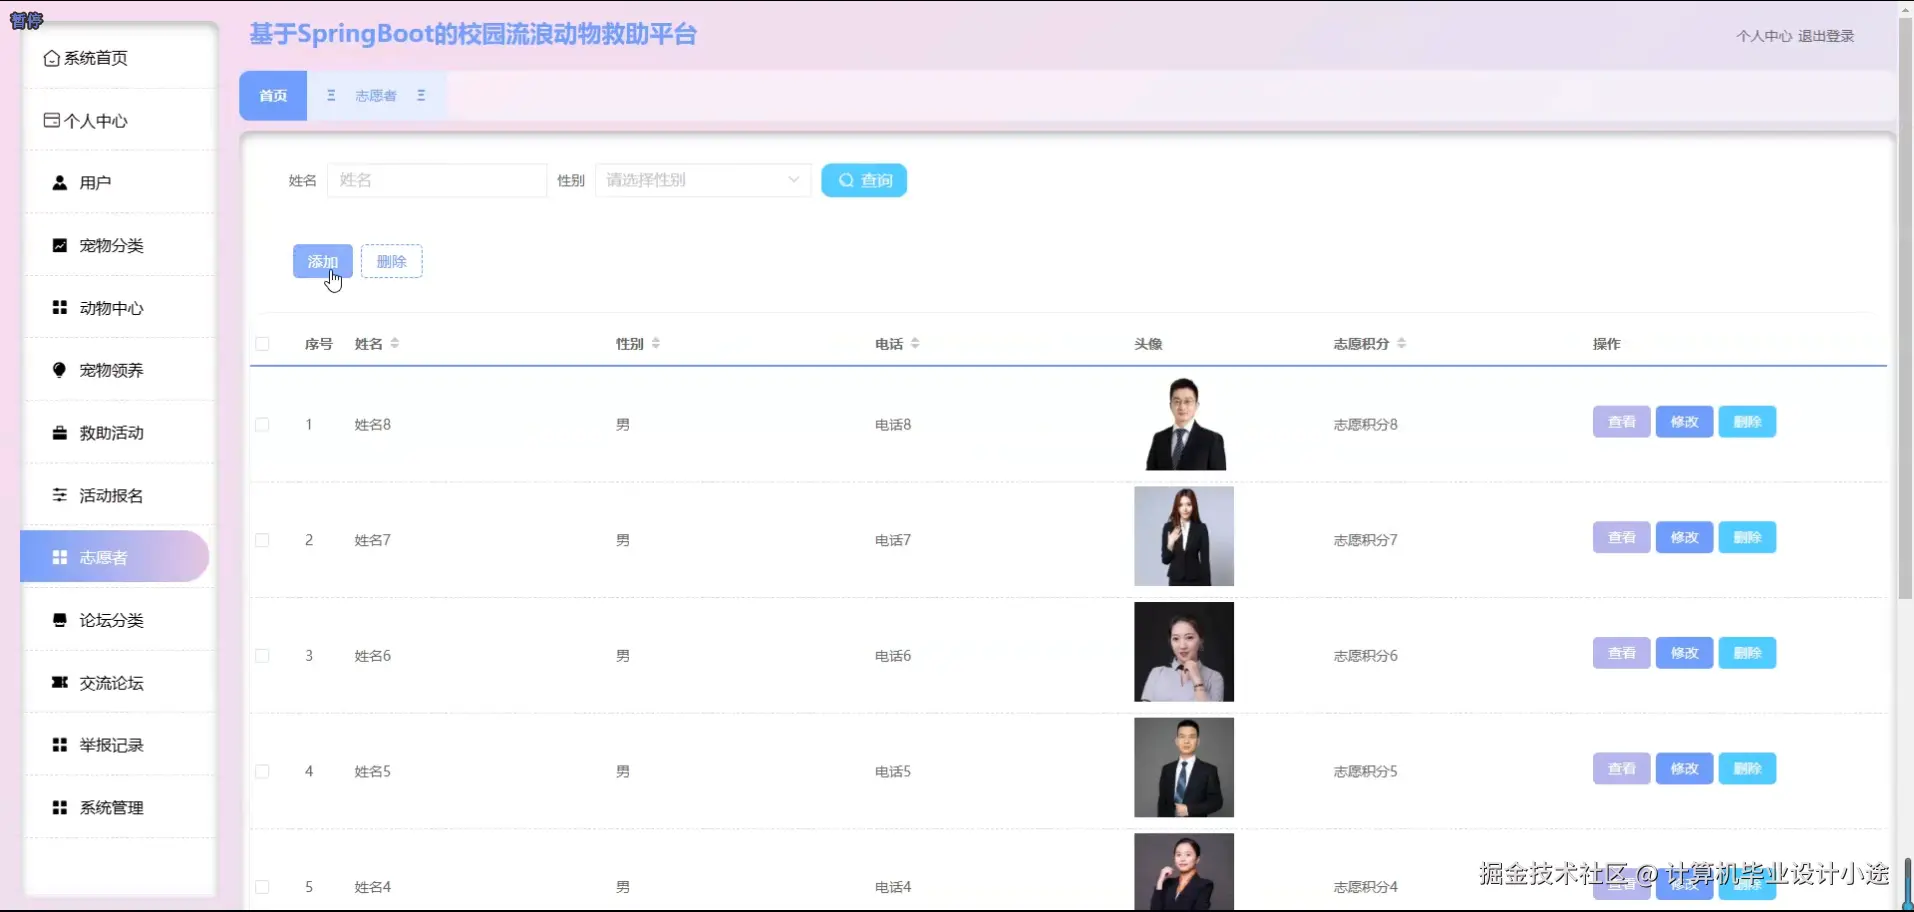
Task: Sort by 志愿积分 column arrows
Action: (1401, 343)
